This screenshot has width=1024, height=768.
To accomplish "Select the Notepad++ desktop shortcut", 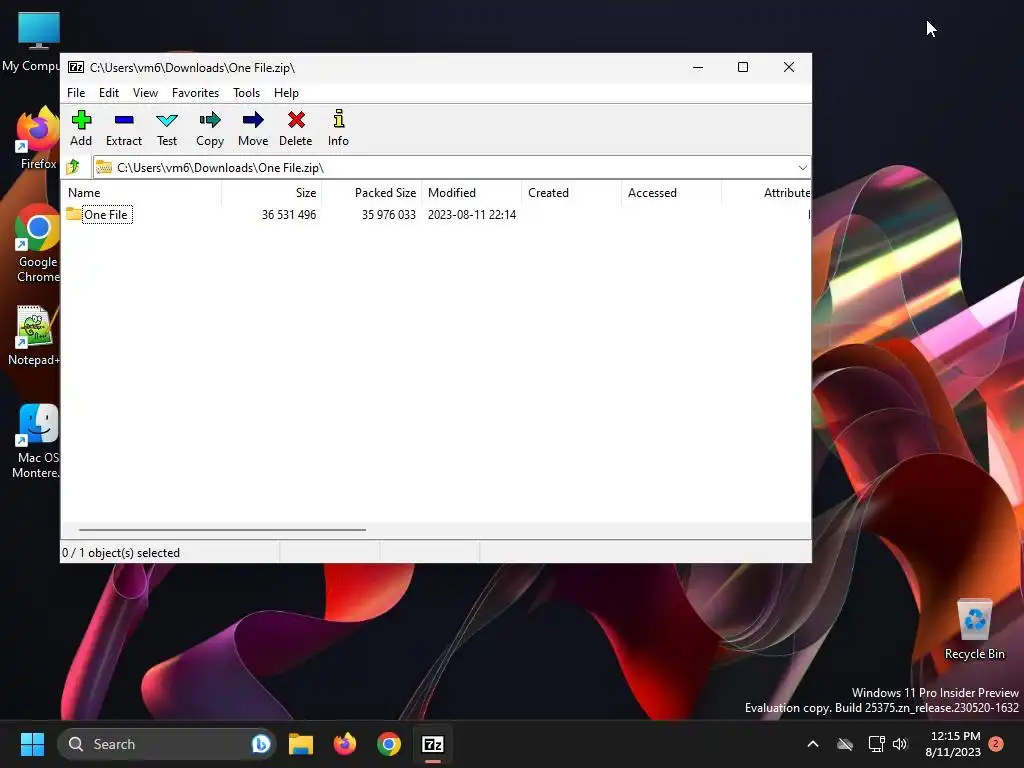I will (x=34, y=336).
